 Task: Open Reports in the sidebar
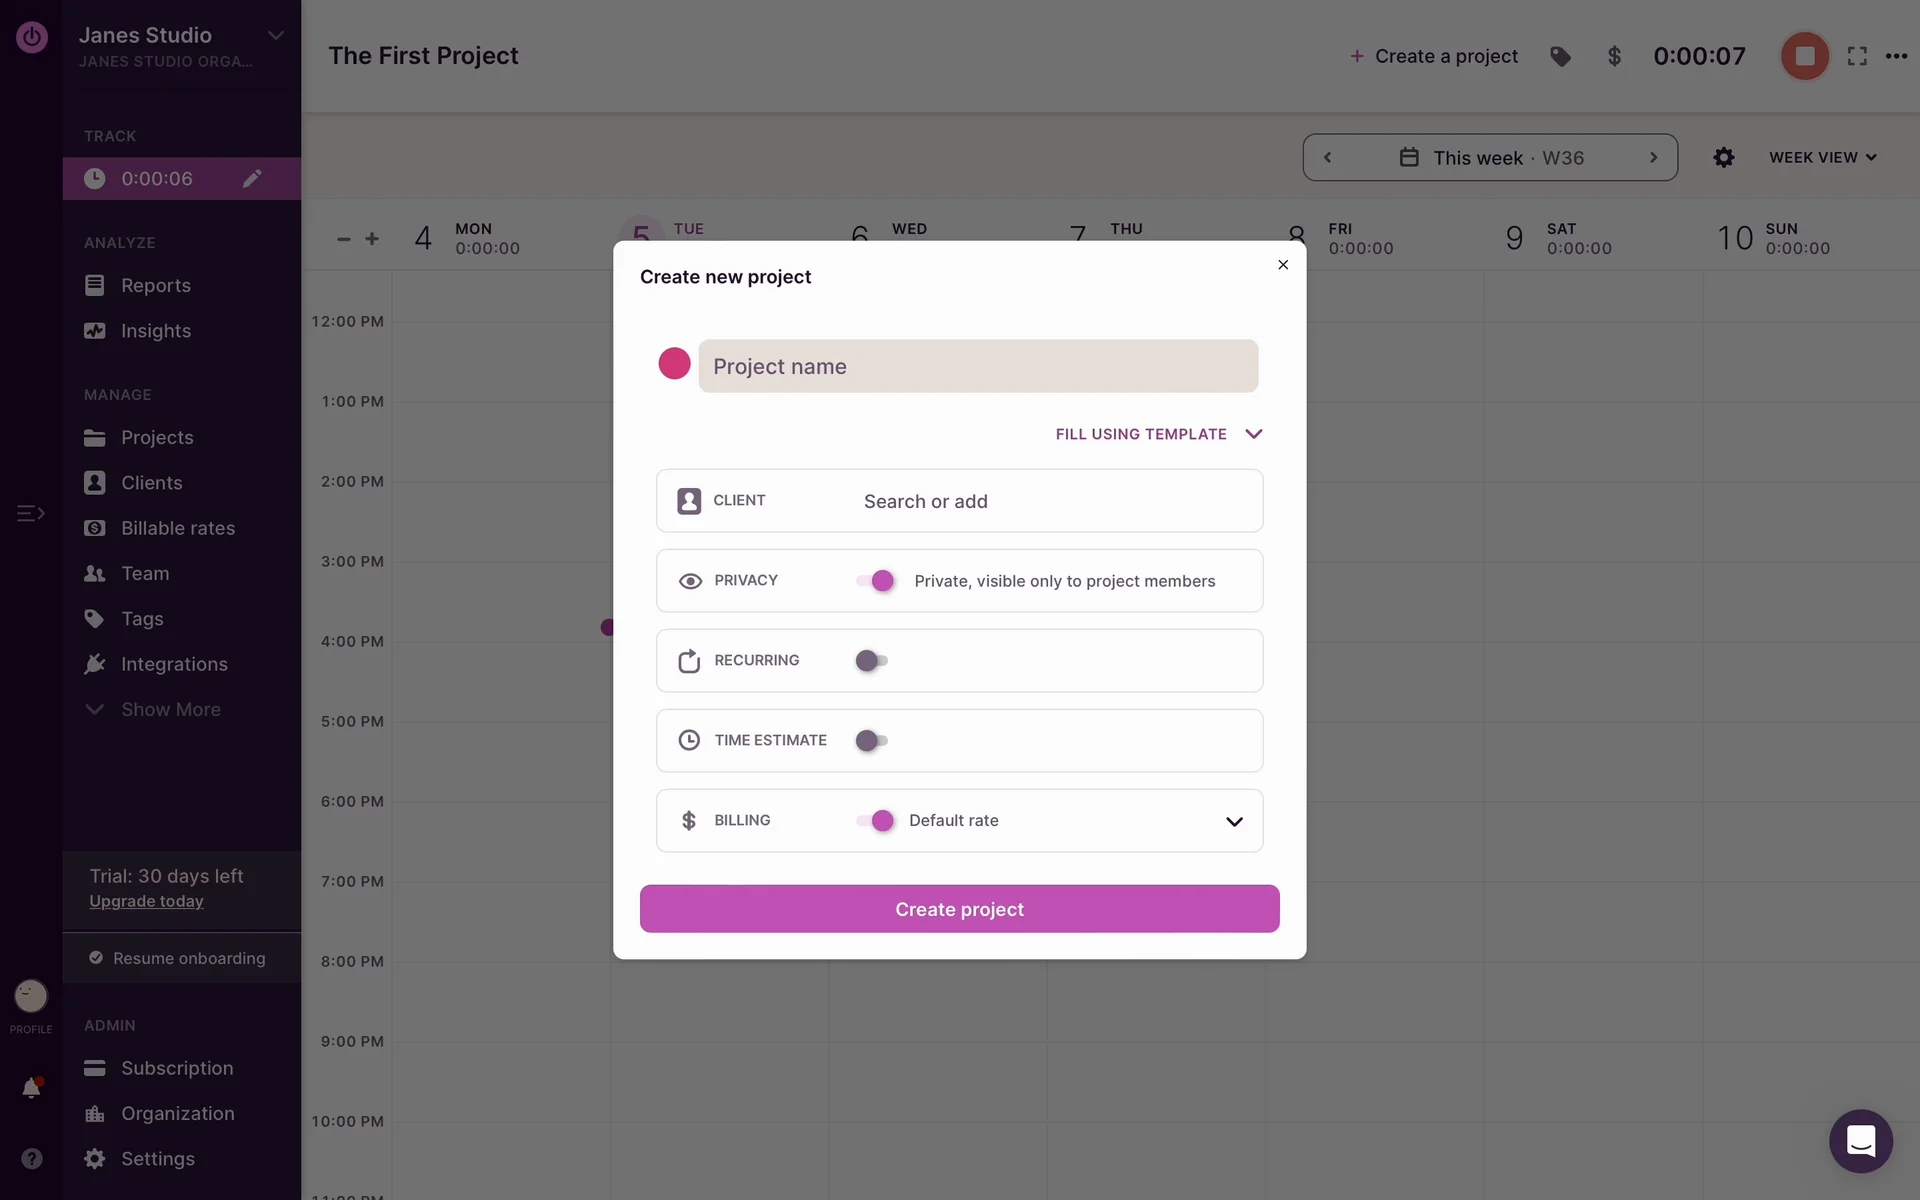[x=155, y=286]
